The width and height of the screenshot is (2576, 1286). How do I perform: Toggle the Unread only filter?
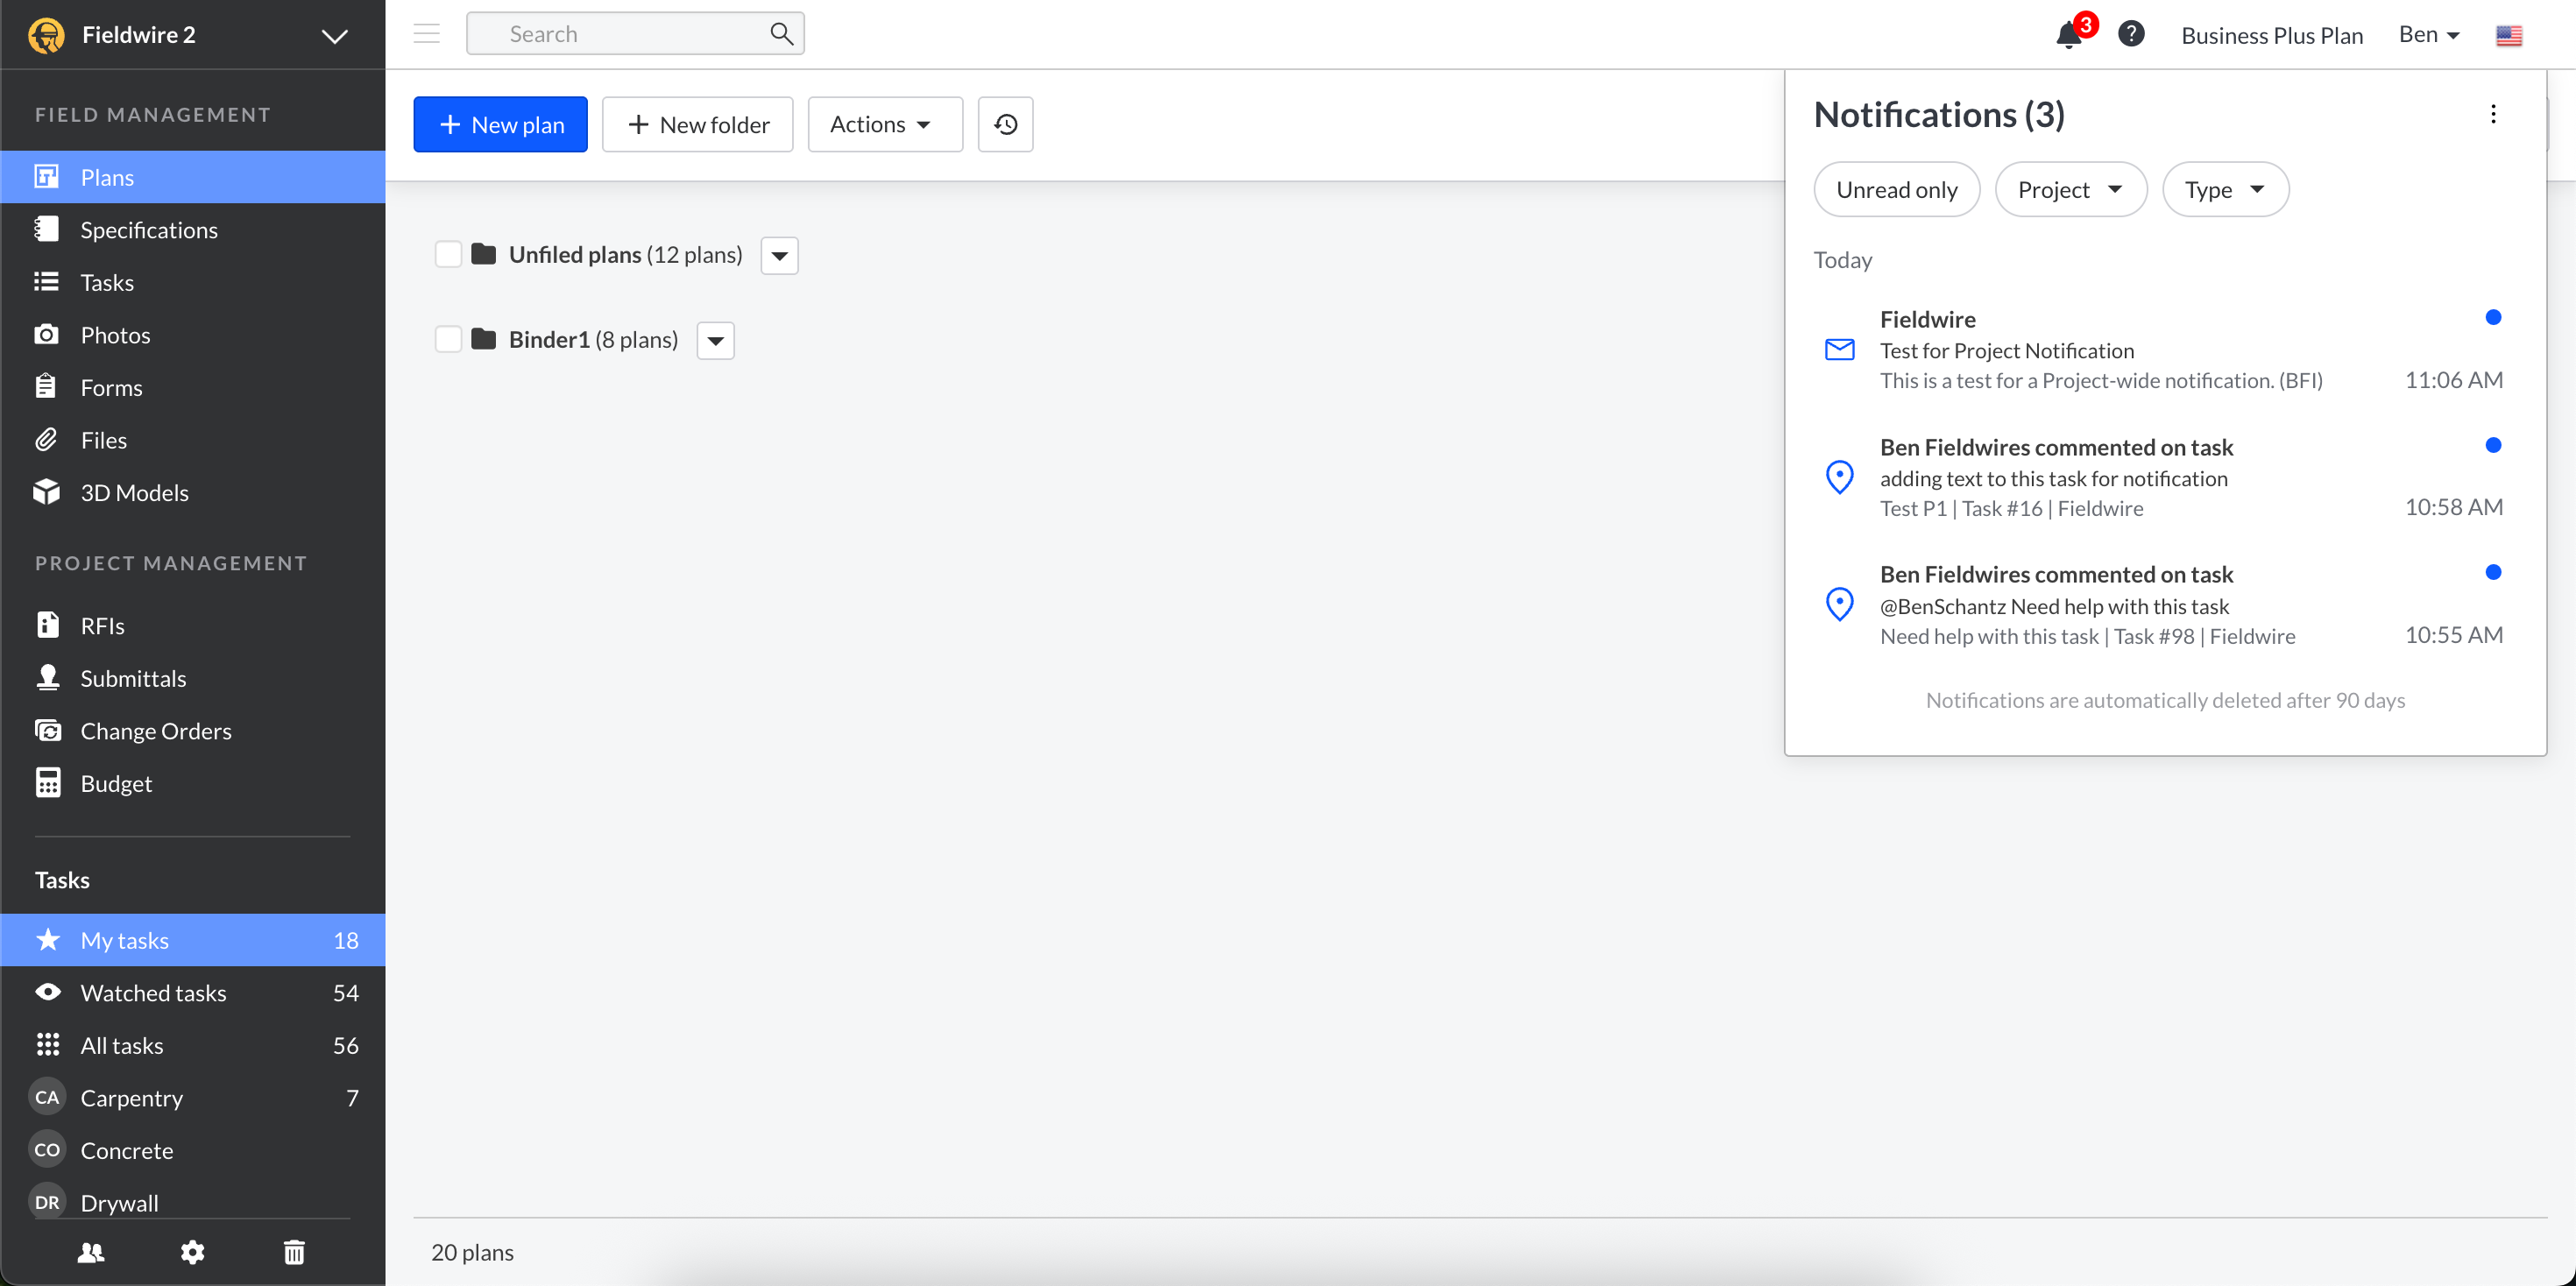pyautogui.click(x=1896, y=189)
